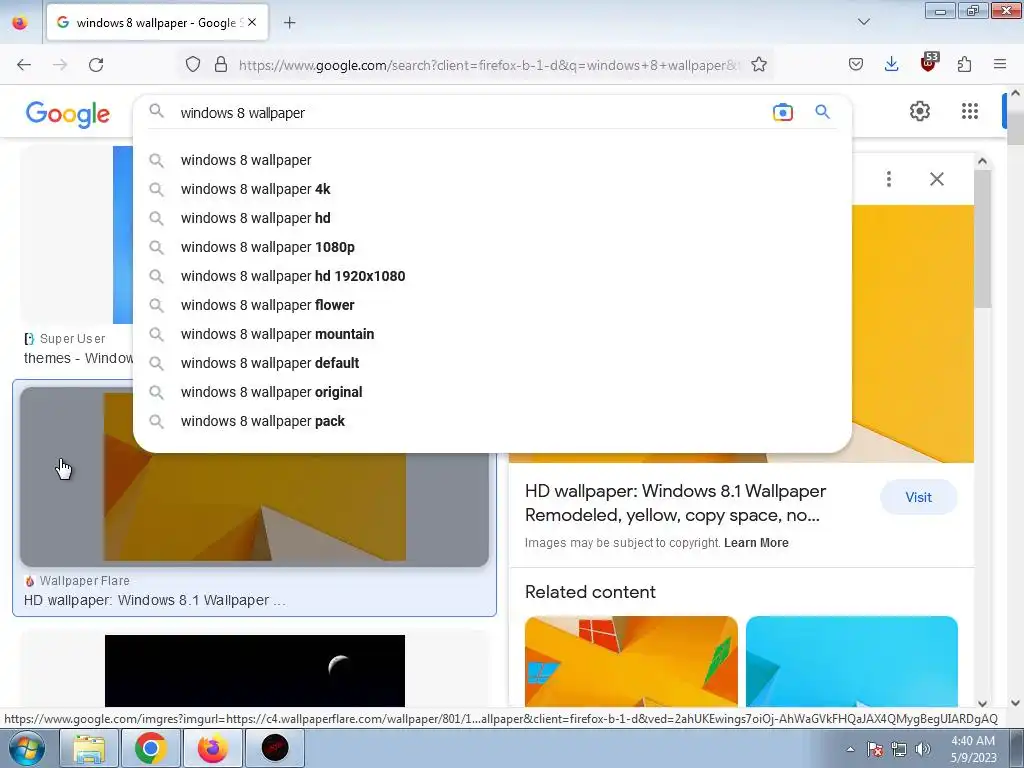
Task: Open the tracking protection shield icon
Action: 193,65
